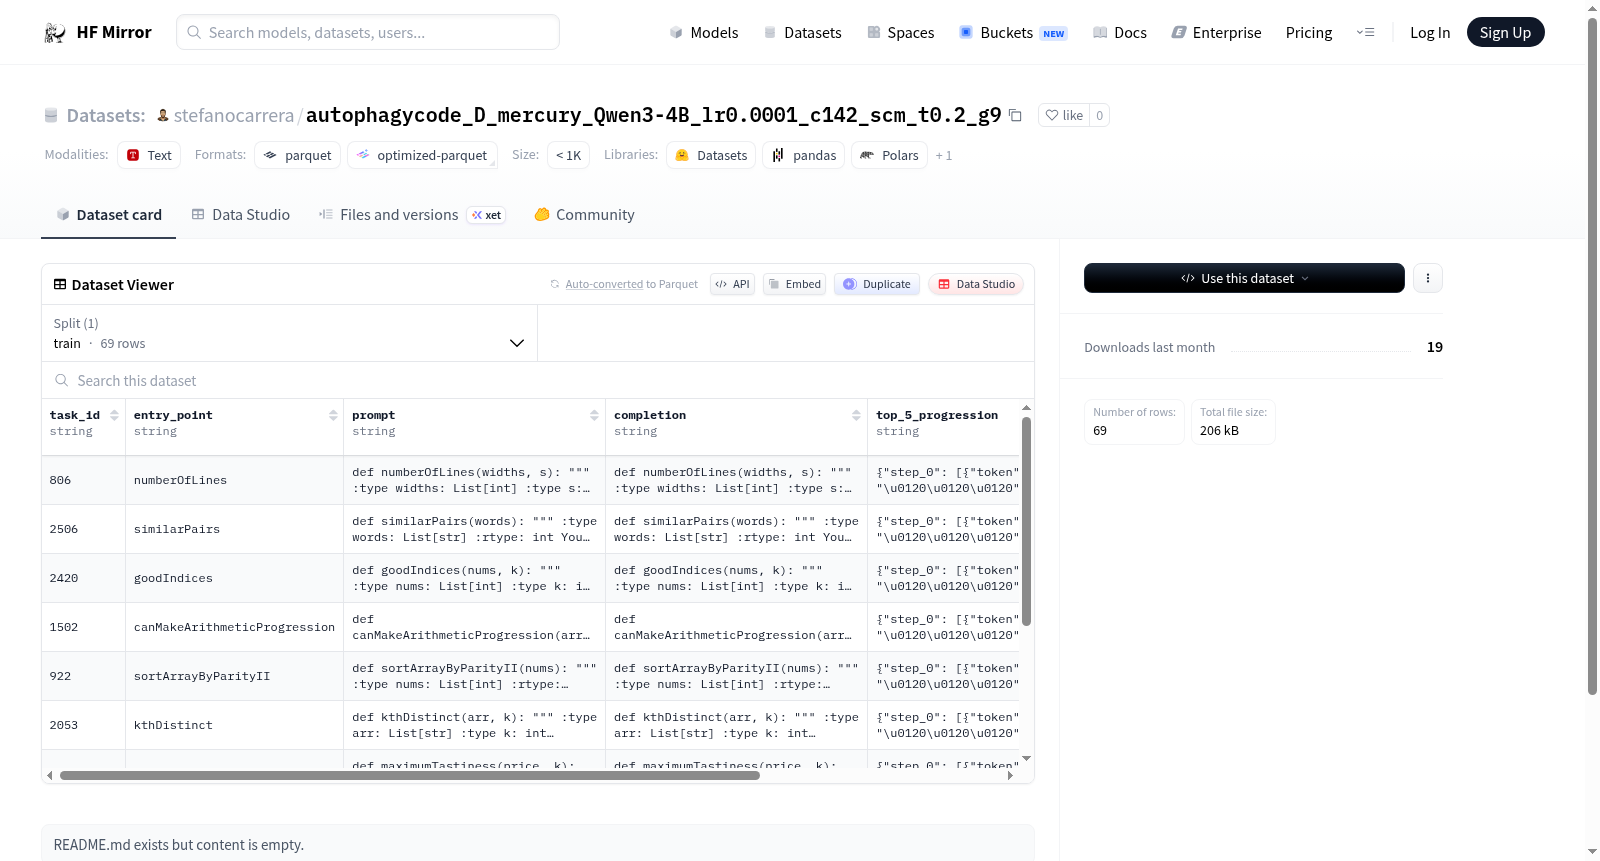
Task: Open the Datasets nav item
Action: click(803, 33)
